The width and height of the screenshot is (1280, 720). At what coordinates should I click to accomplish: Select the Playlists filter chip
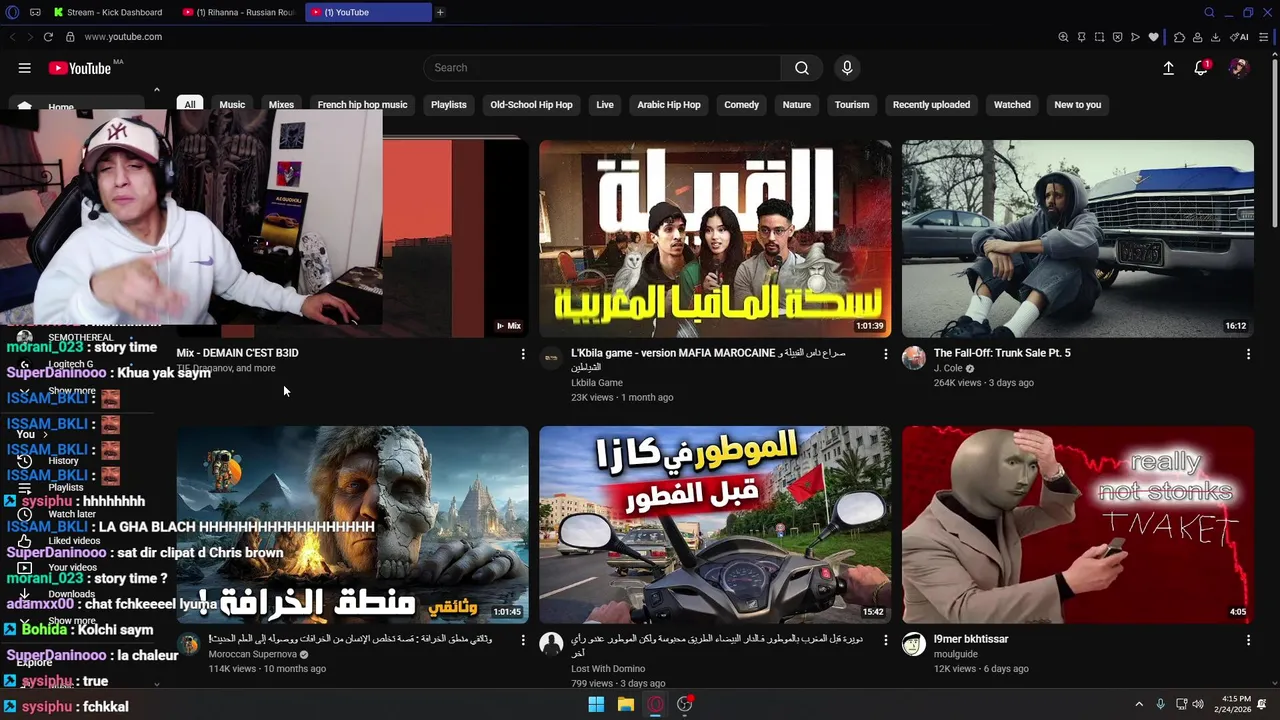pyautogui.click(x=449, y=104)
